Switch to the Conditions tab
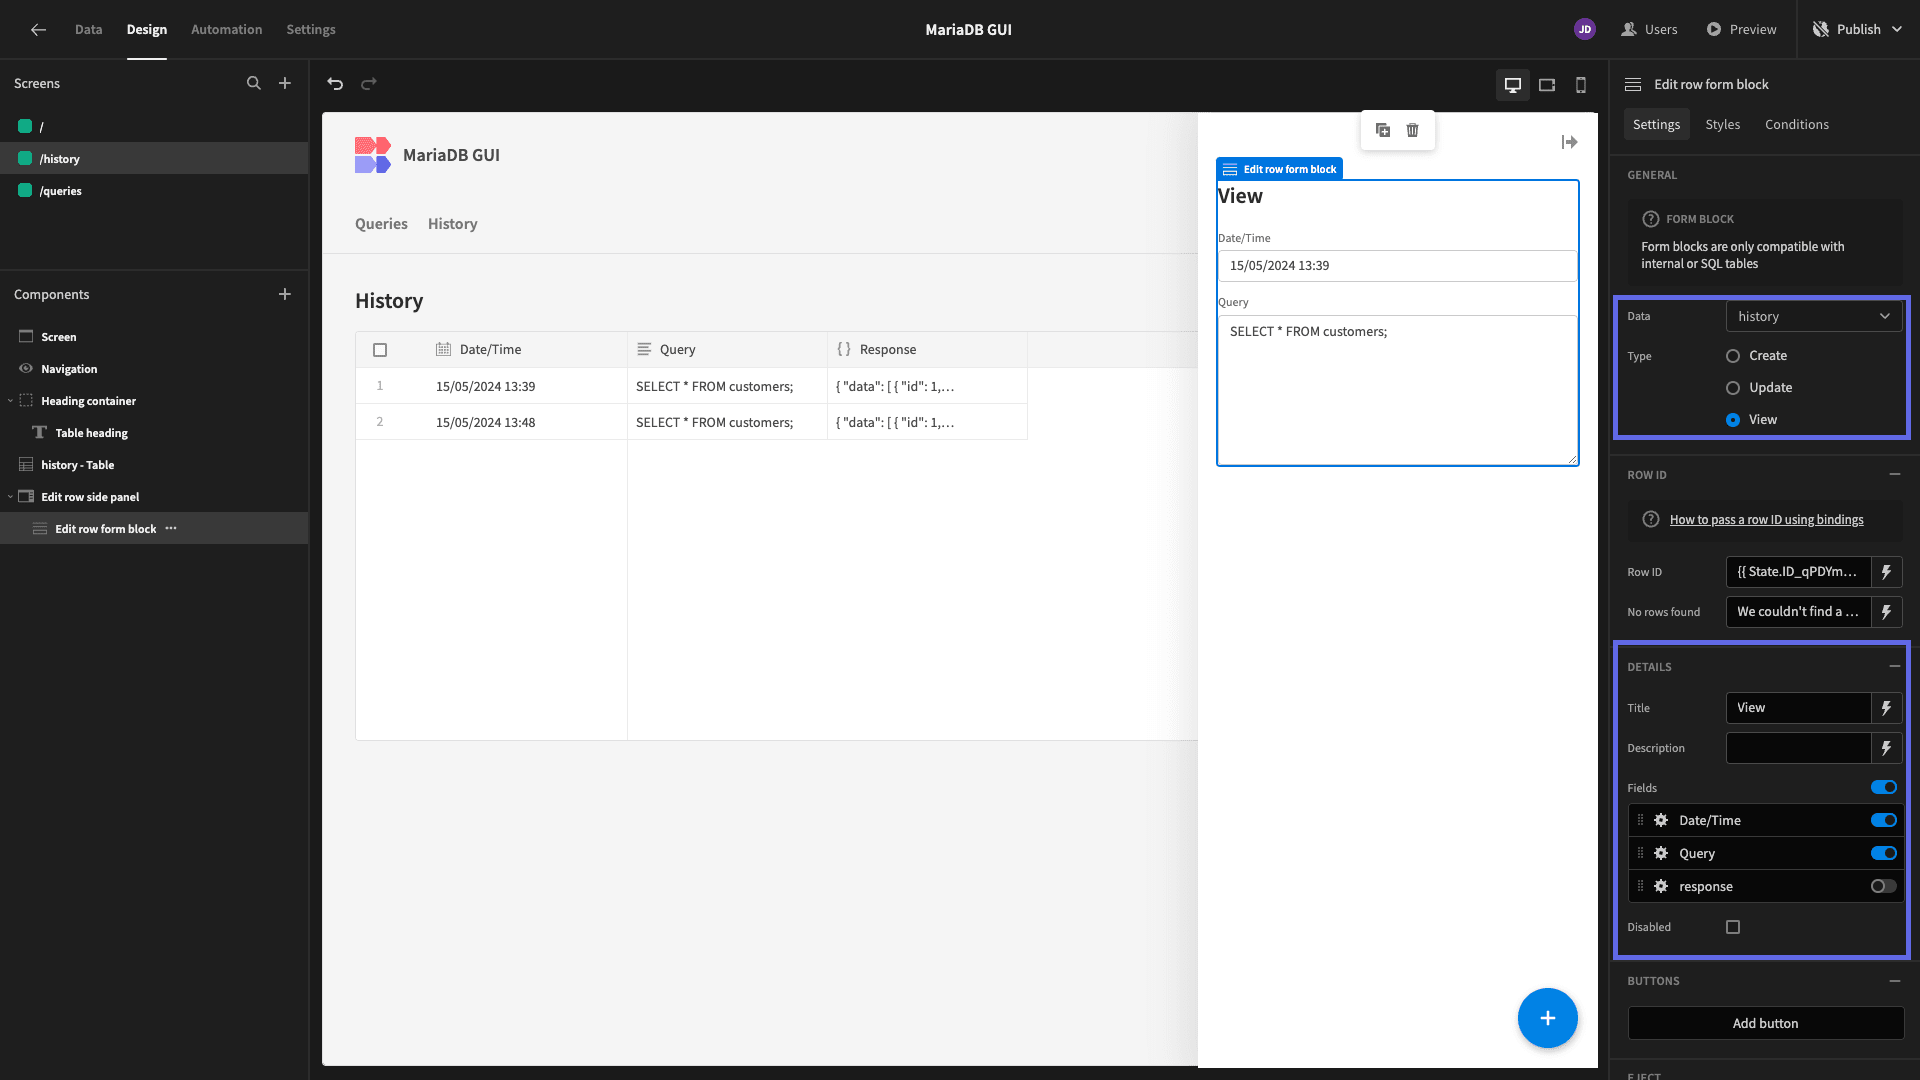This screenshot has width=1920, height=1080. 1797,124
